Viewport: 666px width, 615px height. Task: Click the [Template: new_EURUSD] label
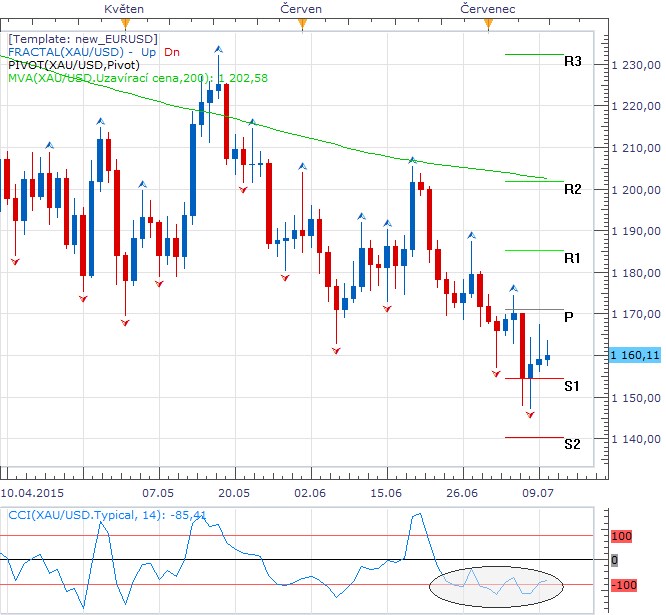83,39
